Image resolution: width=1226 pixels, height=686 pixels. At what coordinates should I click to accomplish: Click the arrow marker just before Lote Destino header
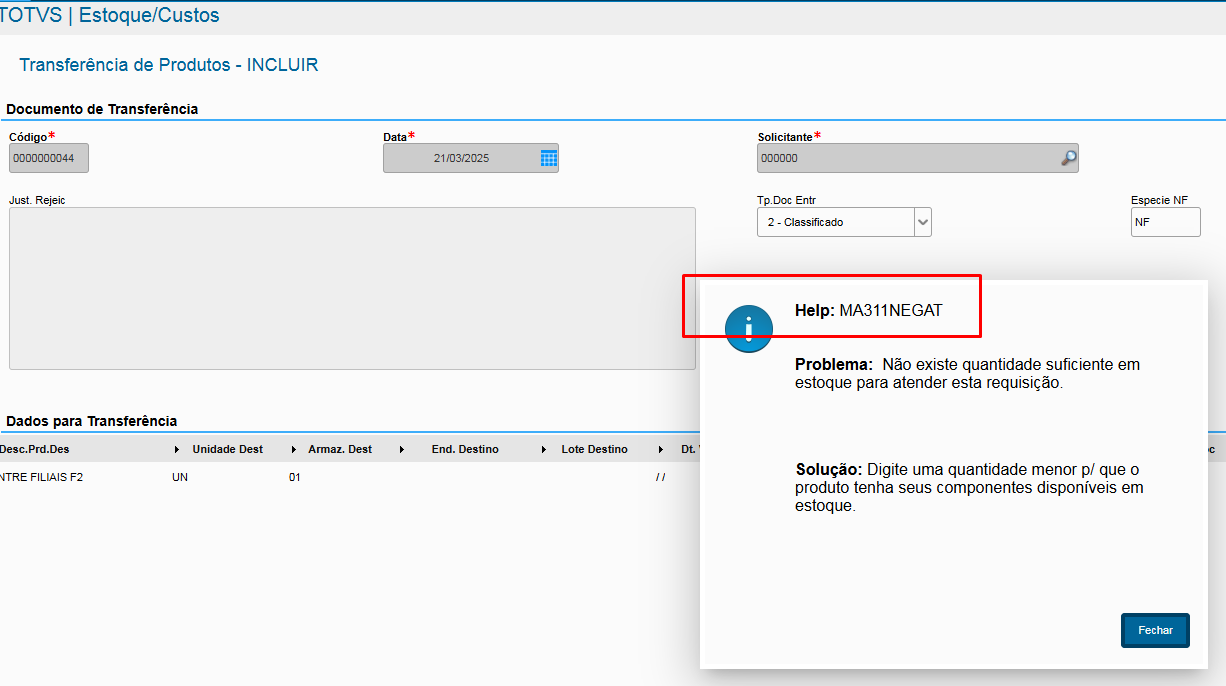click(544, 450)
